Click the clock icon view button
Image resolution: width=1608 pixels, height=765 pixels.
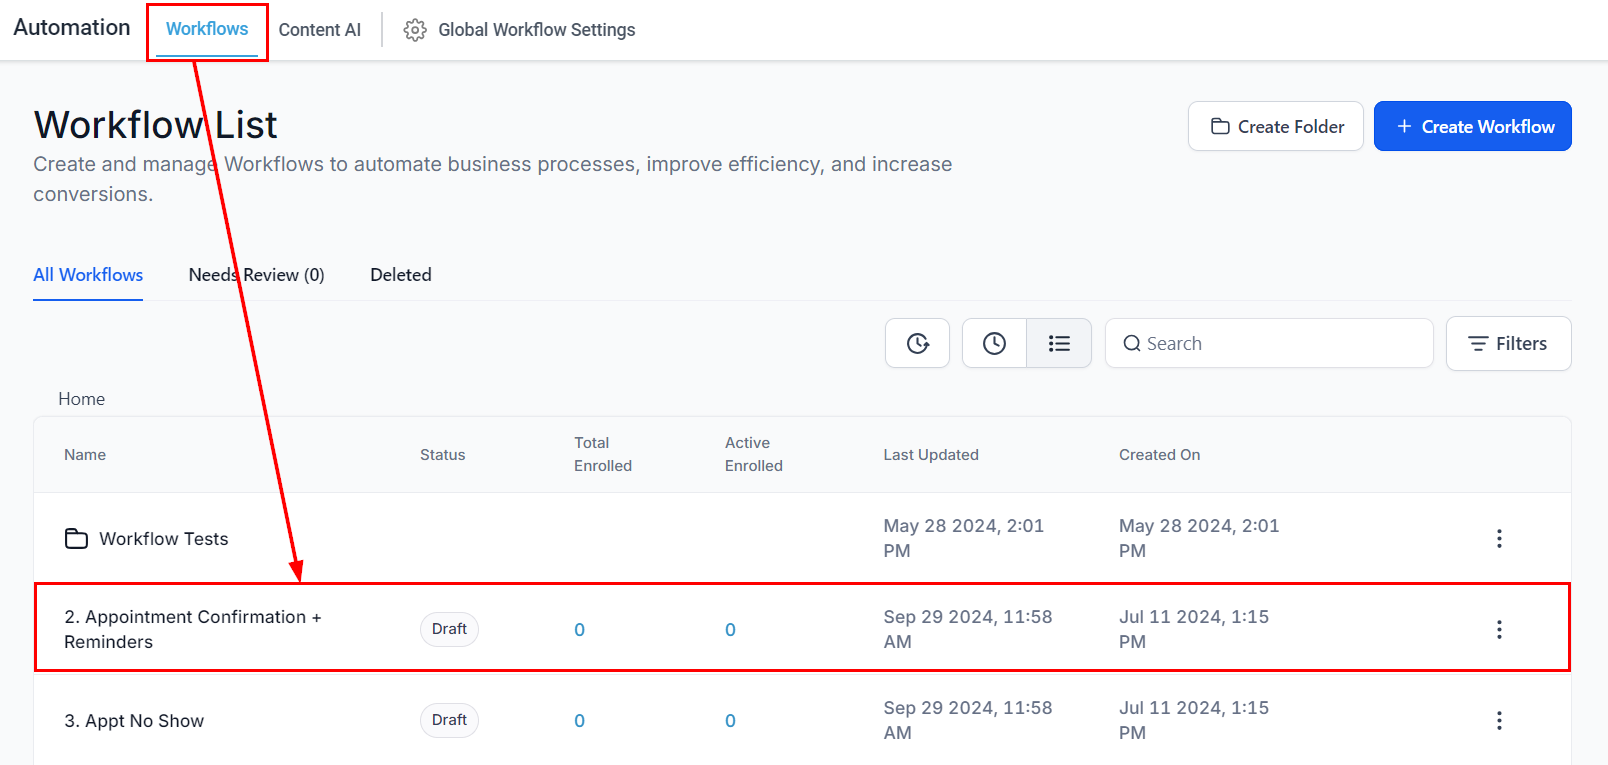pyautogui.click(x=994, y=343)
